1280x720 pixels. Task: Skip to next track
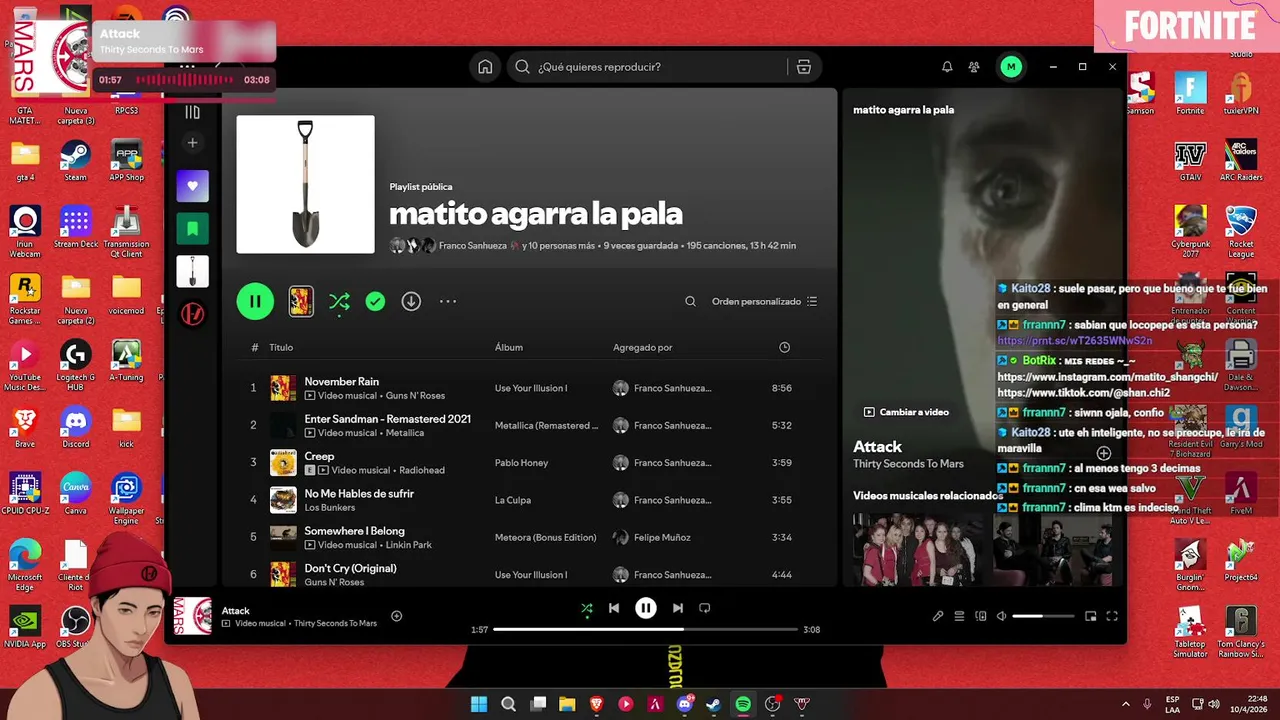[x=678, y=608]
